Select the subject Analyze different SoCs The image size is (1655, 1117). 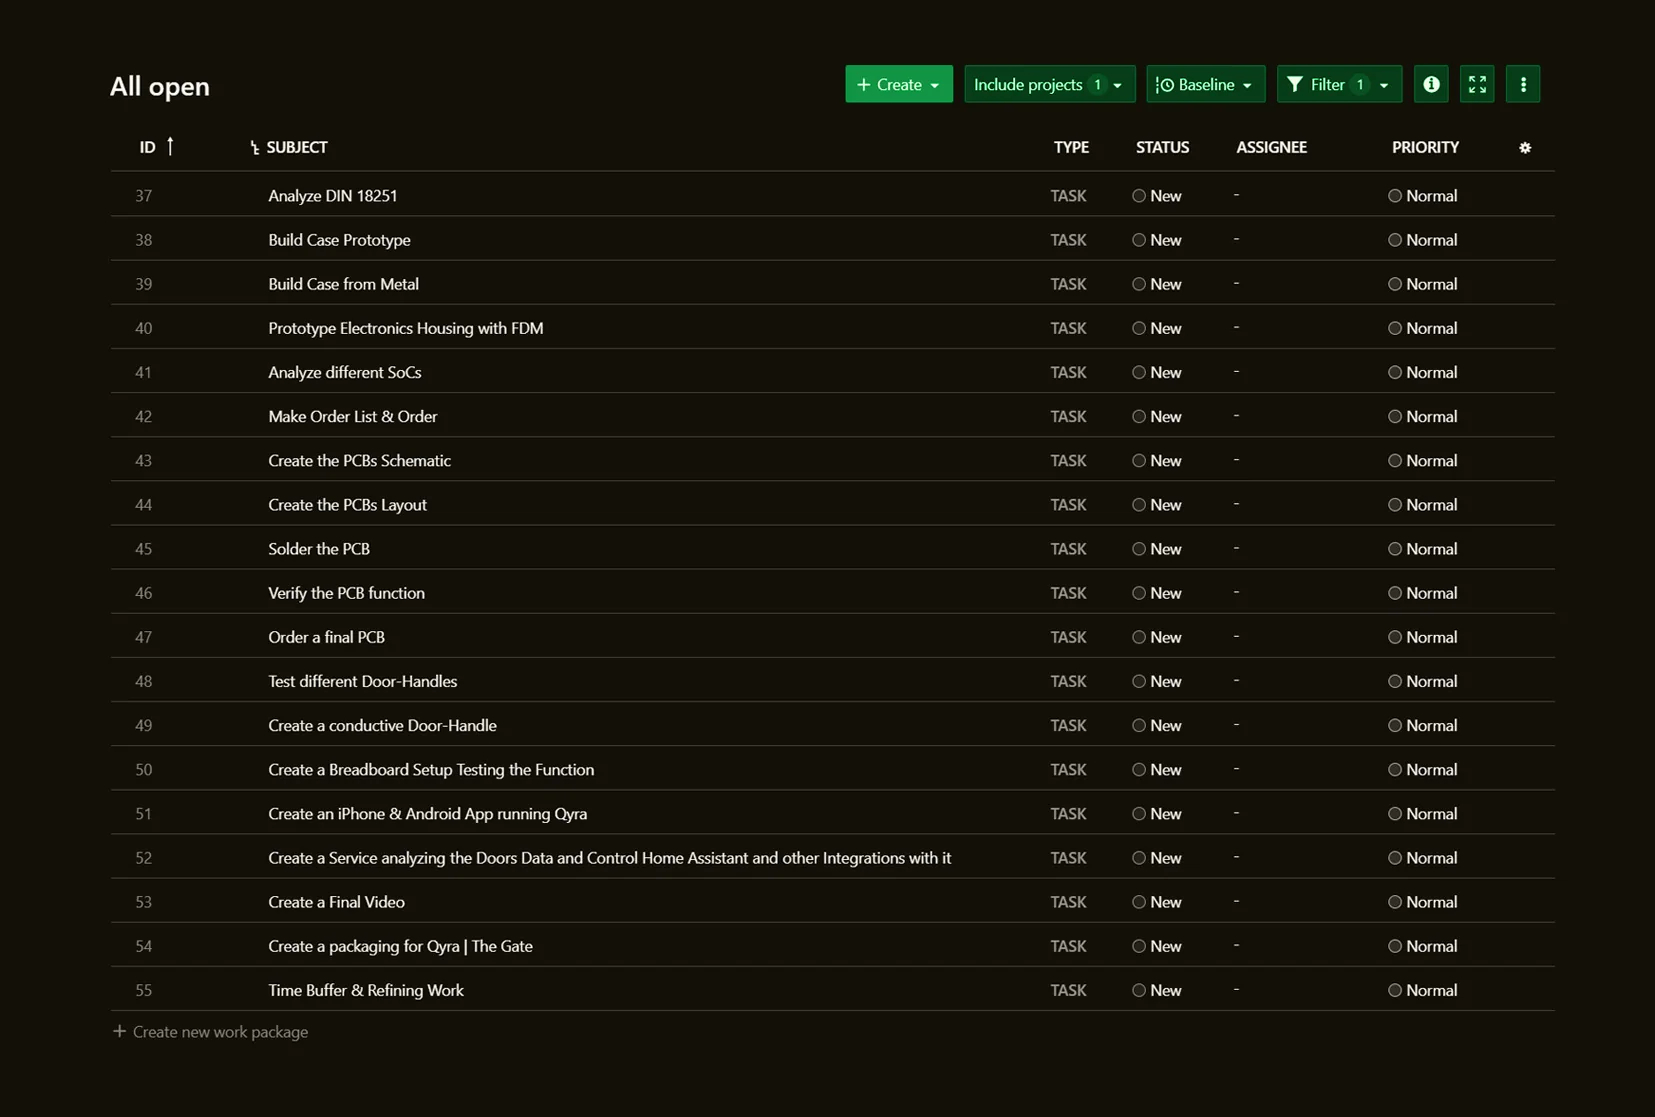(345, 372)
